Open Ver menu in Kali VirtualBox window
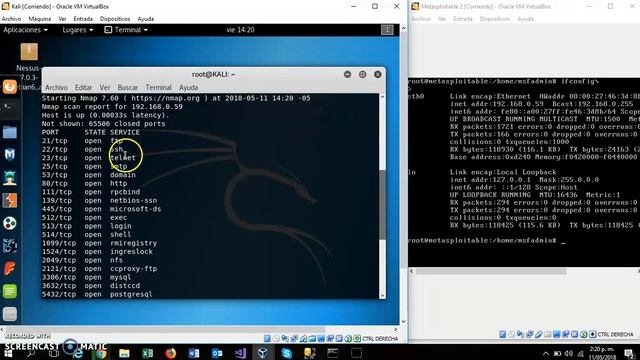This screenshot has height=360, width=640. [x=62, y=19]
